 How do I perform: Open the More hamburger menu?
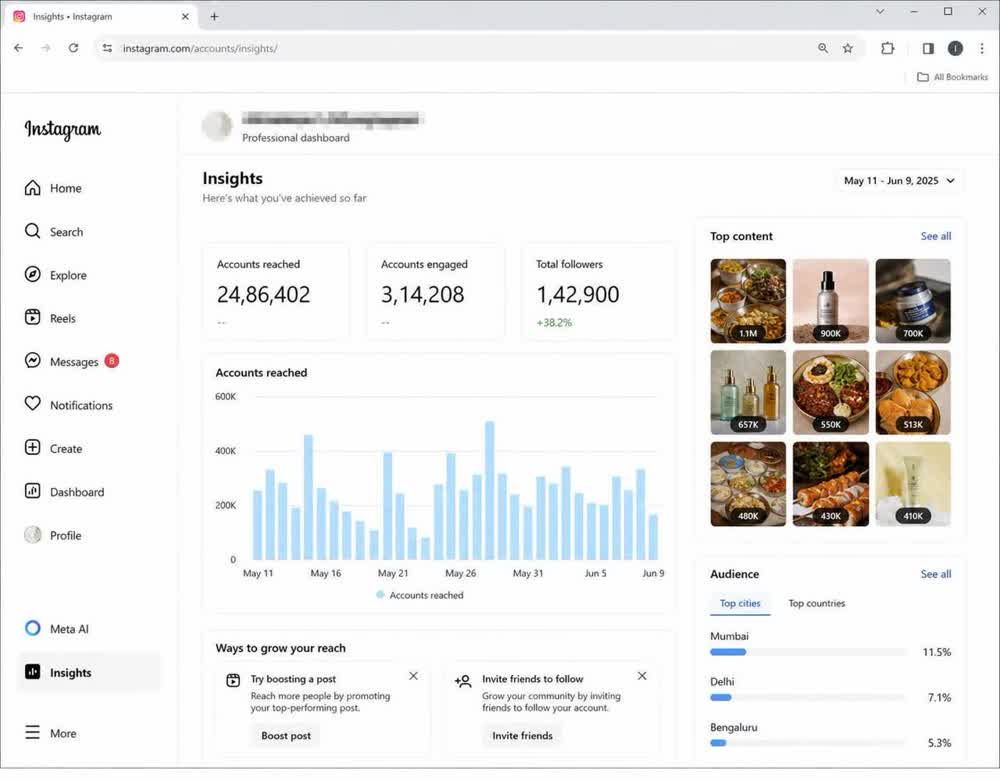coord(33,732)
